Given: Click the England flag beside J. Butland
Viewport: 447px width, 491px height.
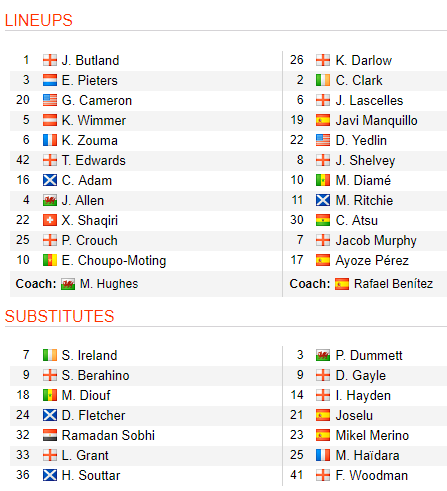Looking at the screenshot, I should pos(50,60).
